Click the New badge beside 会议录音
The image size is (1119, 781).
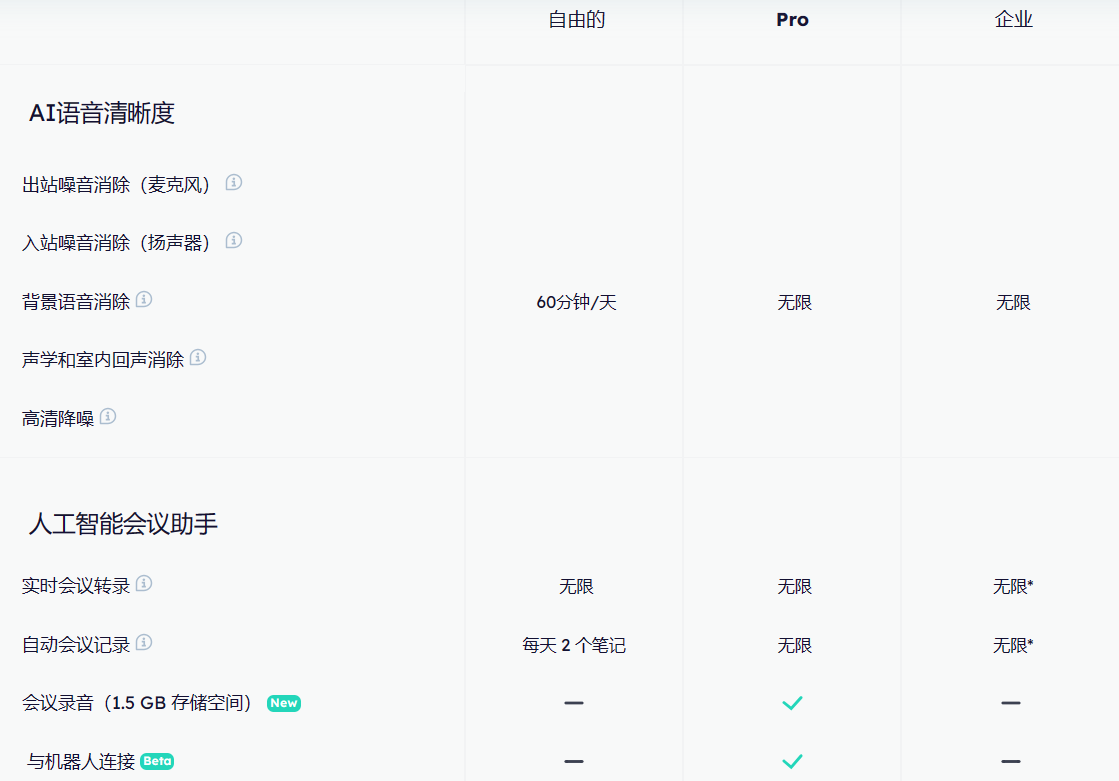[284, 703]
